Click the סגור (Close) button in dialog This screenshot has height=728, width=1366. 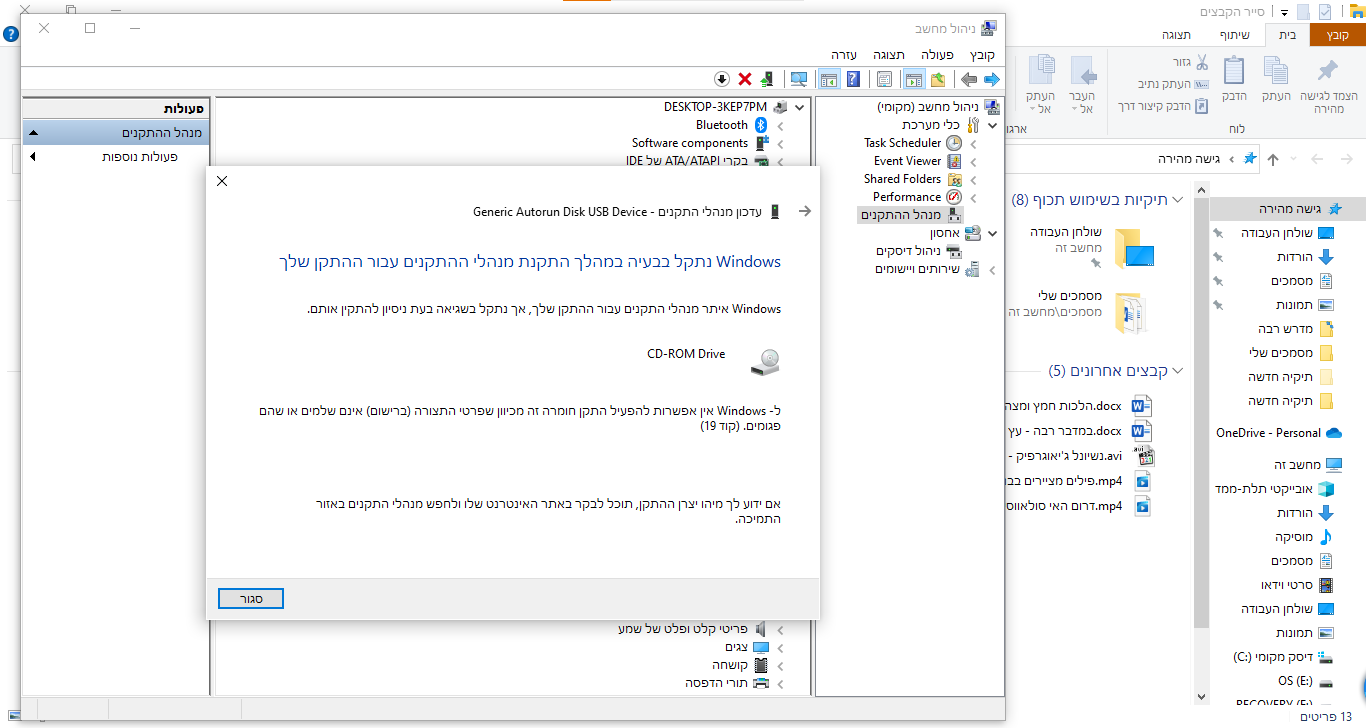251,598
